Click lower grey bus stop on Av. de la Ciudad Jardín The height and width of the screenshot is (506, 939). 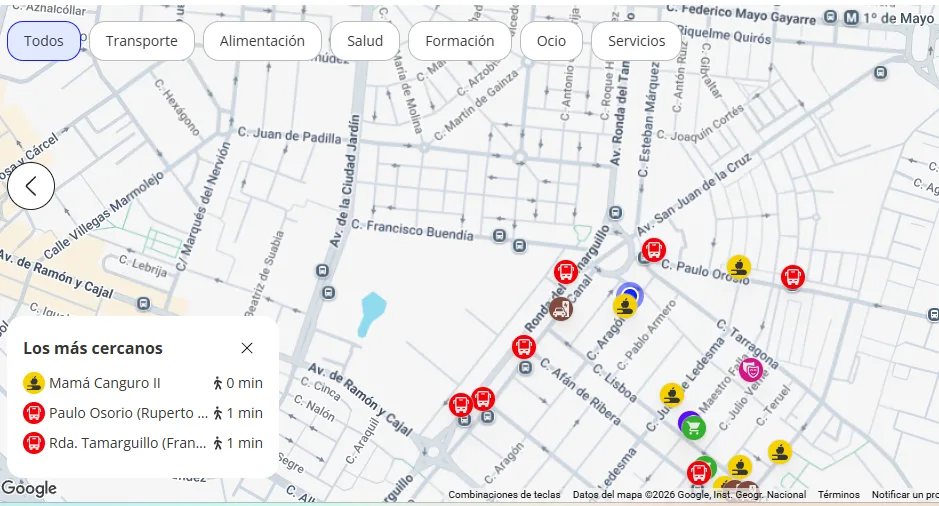pos(328,293)
